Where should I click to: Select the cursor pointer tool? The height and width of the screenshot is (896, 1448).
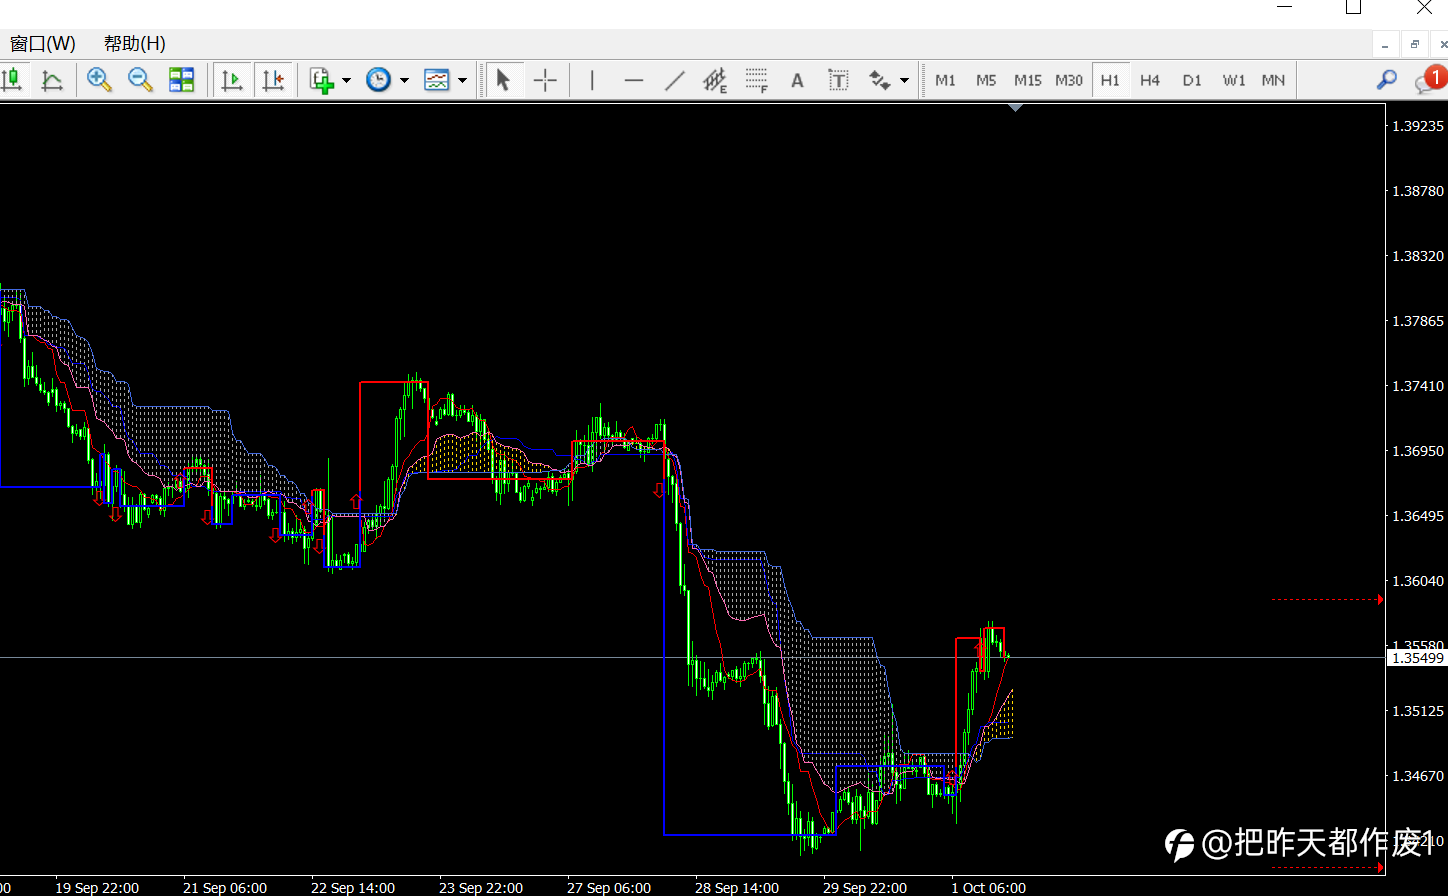(x=504, y=80)
